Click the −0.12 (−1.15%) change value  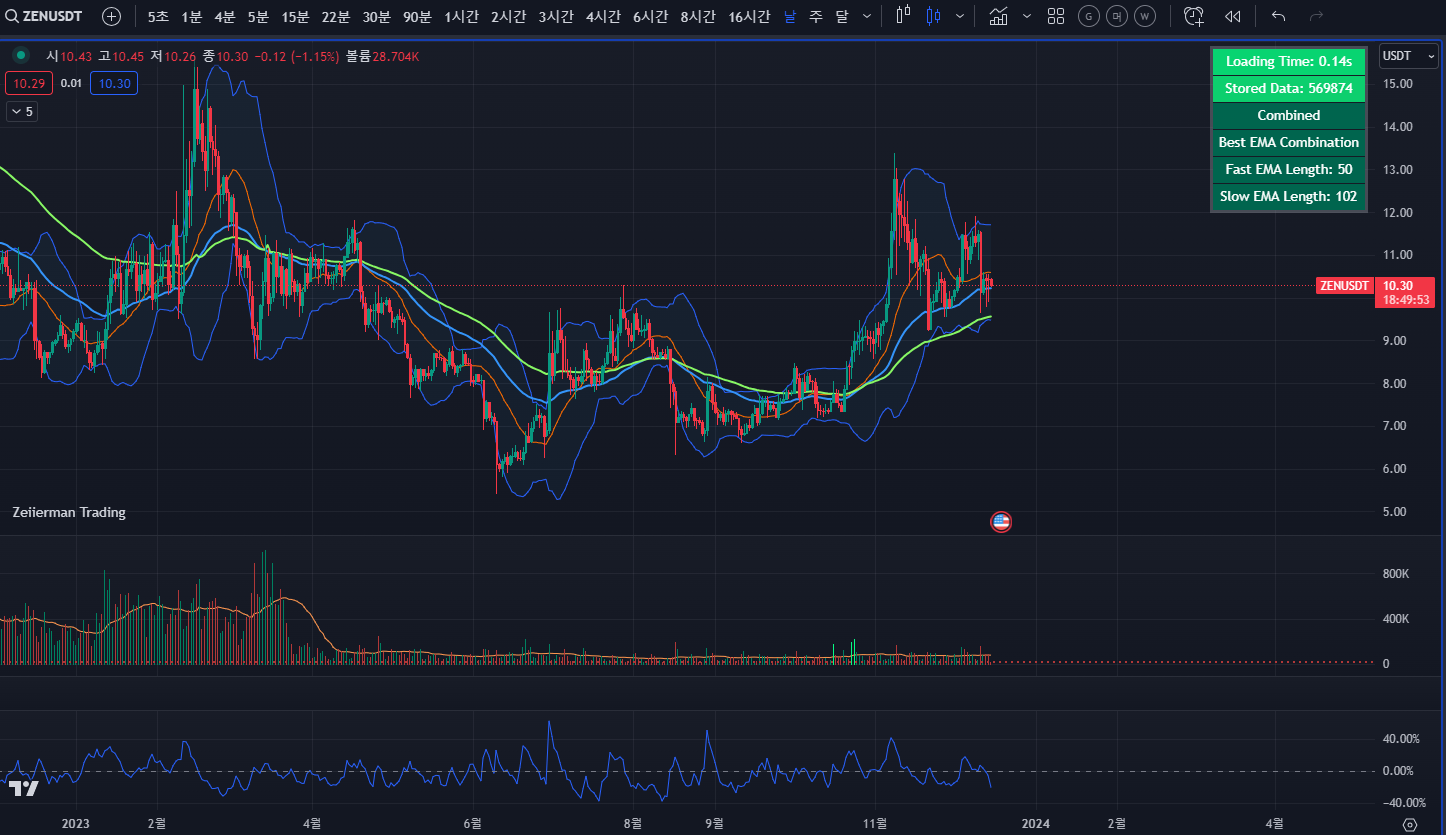click(298, 56)
